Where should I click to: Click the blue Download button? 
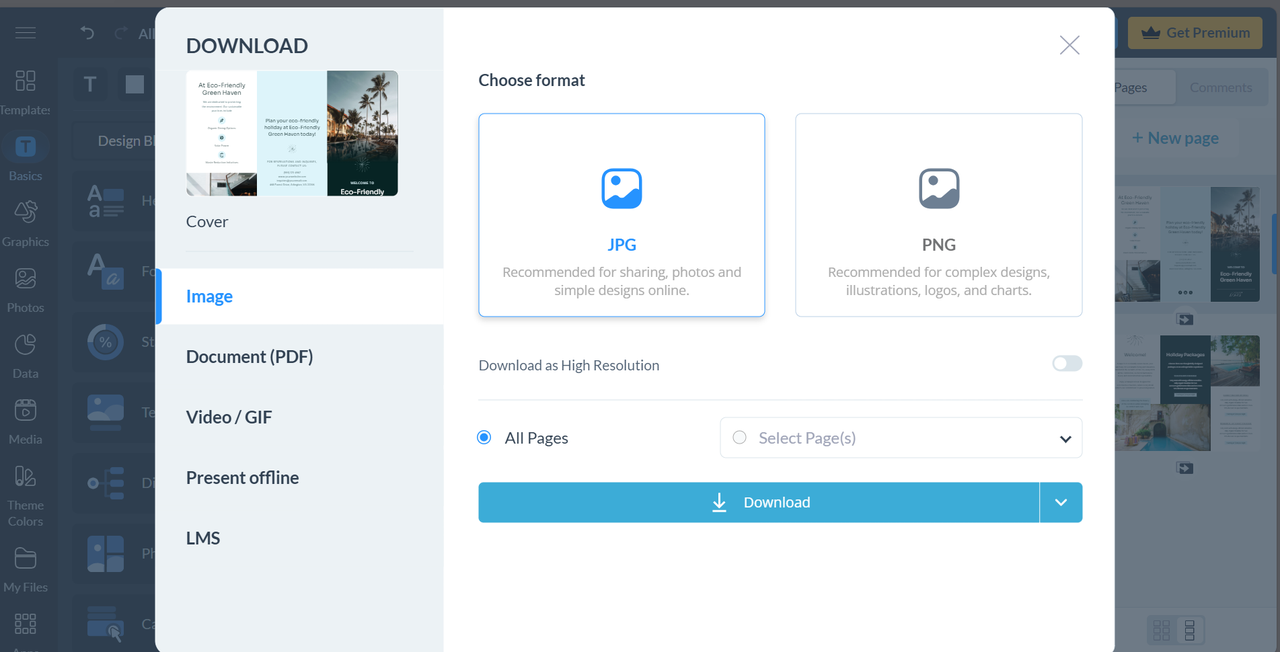point(759,502)
